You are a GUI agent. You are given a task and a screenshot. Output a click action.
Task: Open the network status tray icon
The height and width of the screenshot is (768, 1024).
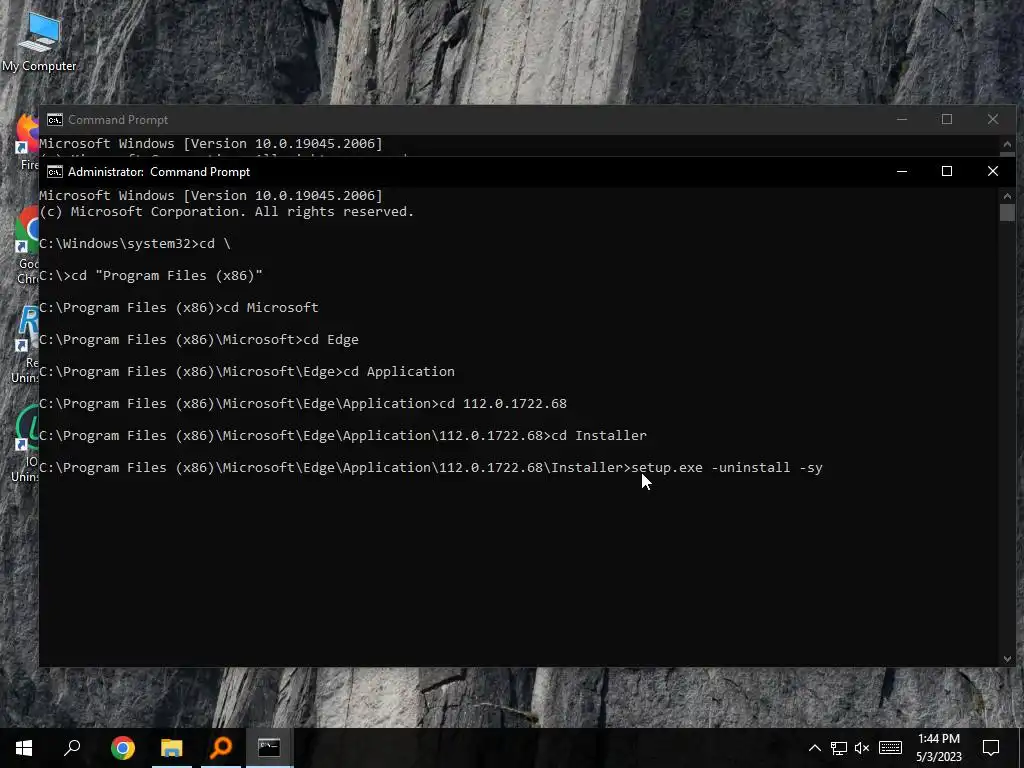coord(839,748)
